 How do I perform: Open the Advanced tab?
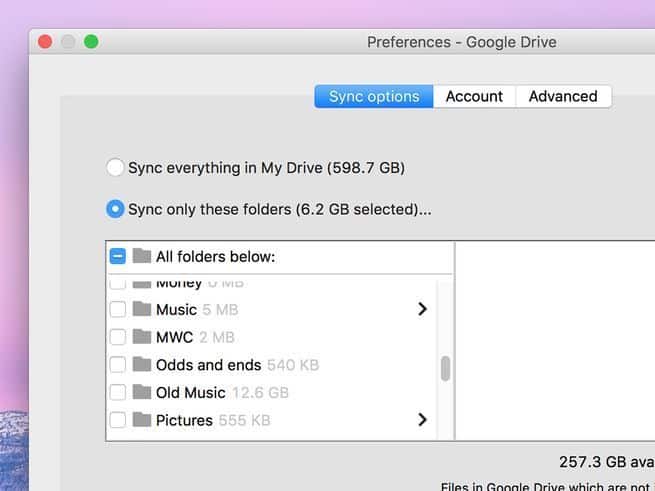pos(563,96)
